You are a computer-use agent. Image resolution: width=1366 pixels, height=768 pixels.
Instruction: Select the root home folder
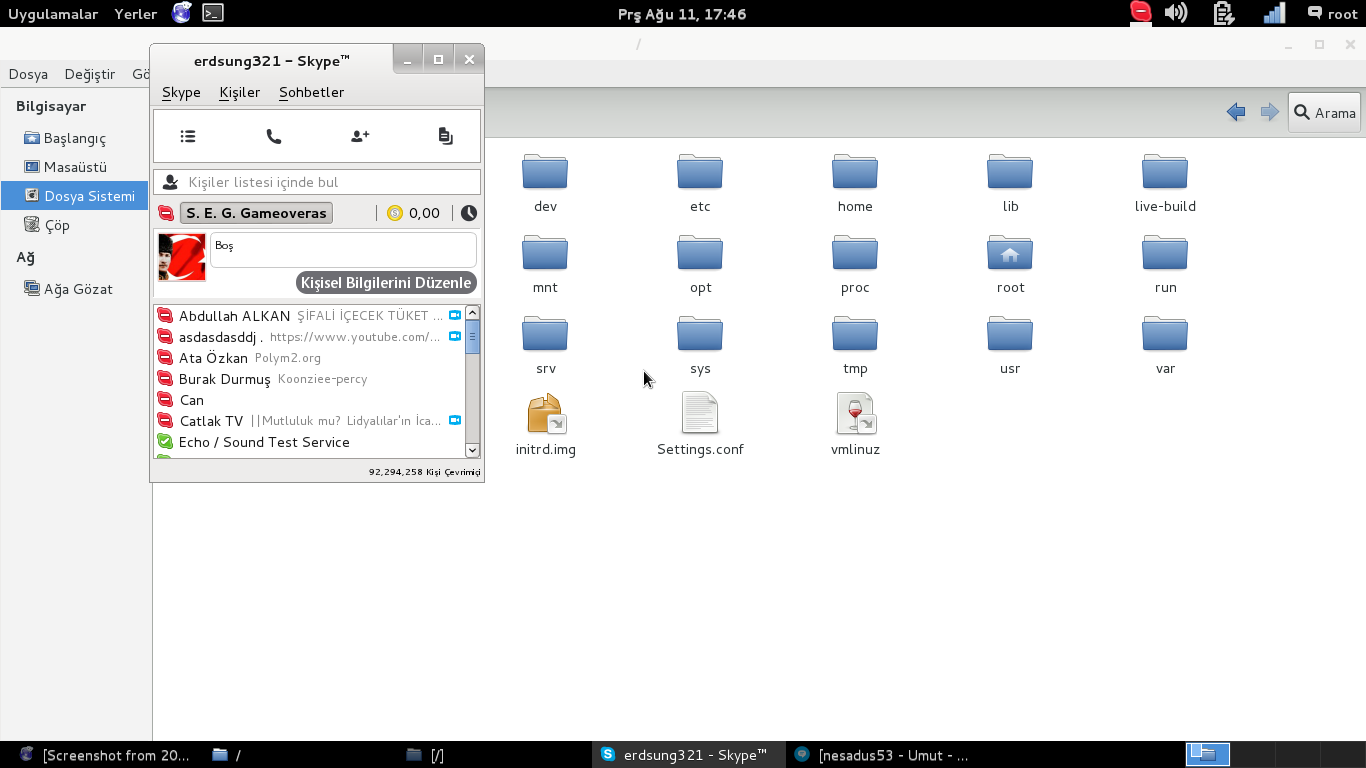[1010, 265]
